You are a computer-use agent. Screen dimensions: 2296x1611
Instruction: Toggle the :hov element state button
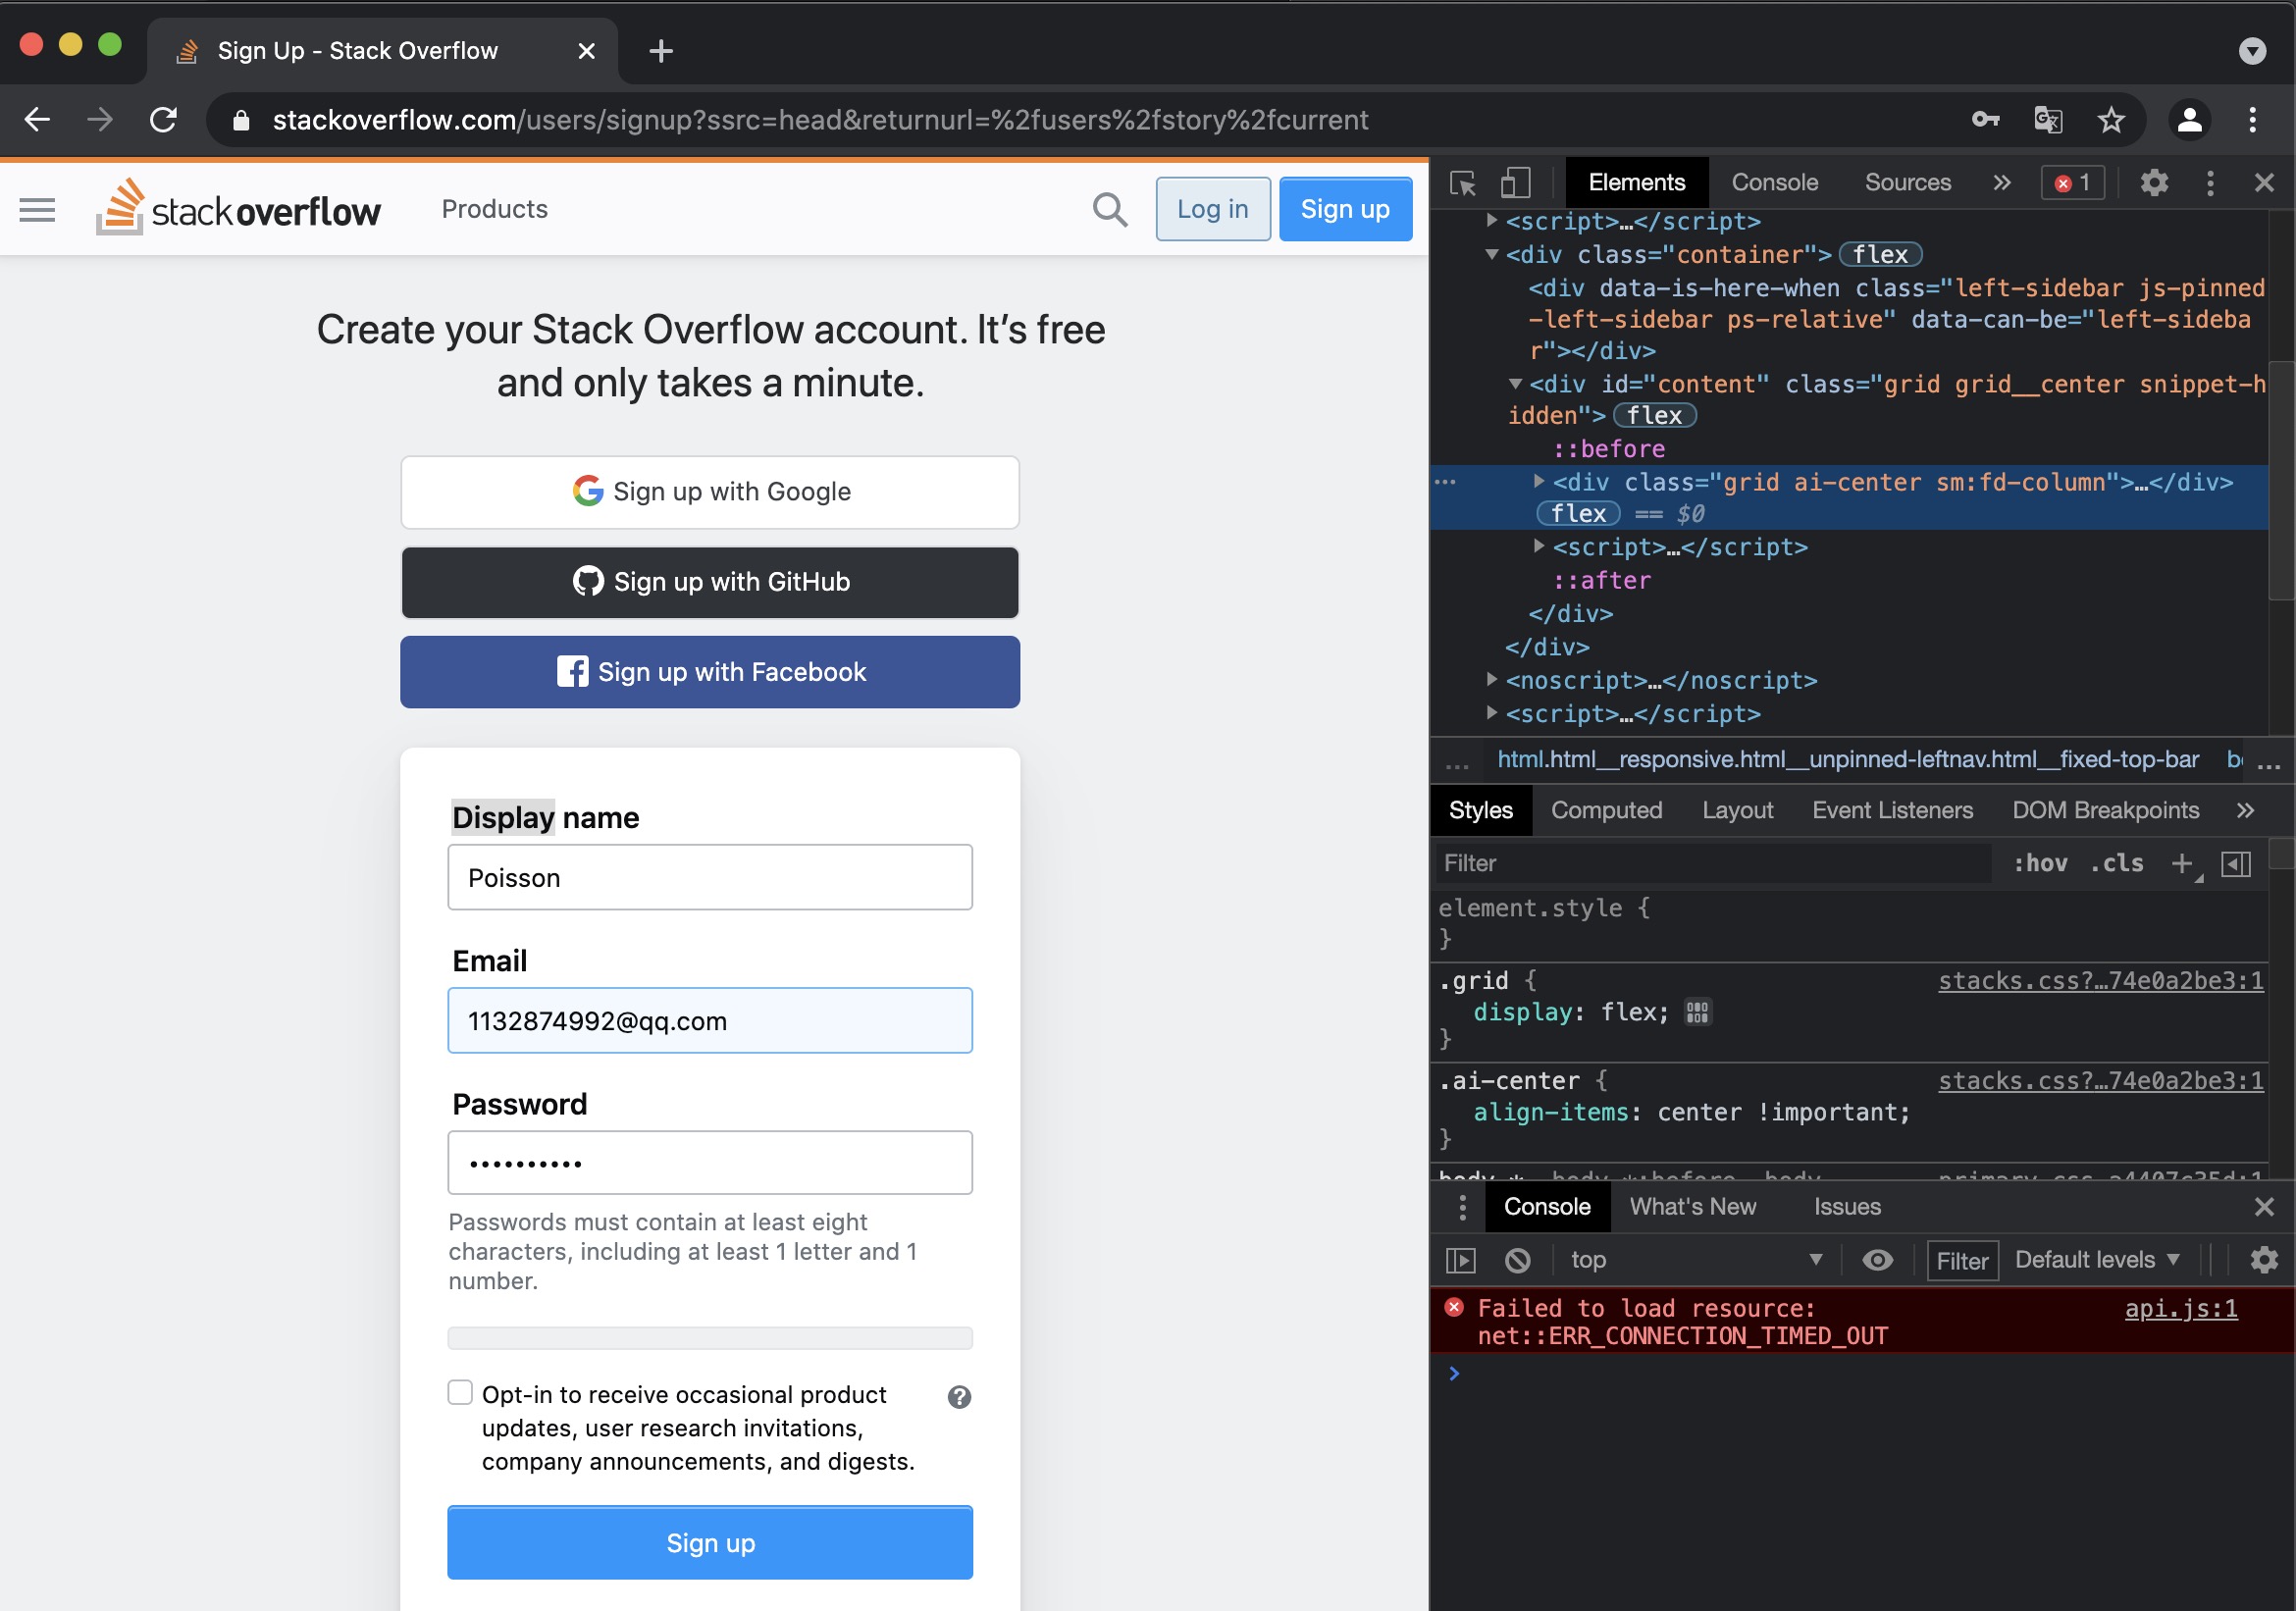pyautogui.click(x=2039, y=863)
